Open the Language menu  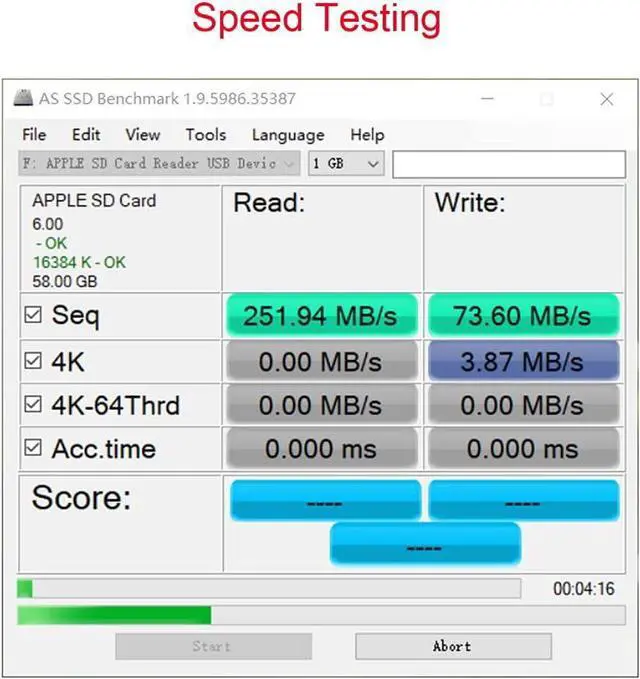(288, 135)
